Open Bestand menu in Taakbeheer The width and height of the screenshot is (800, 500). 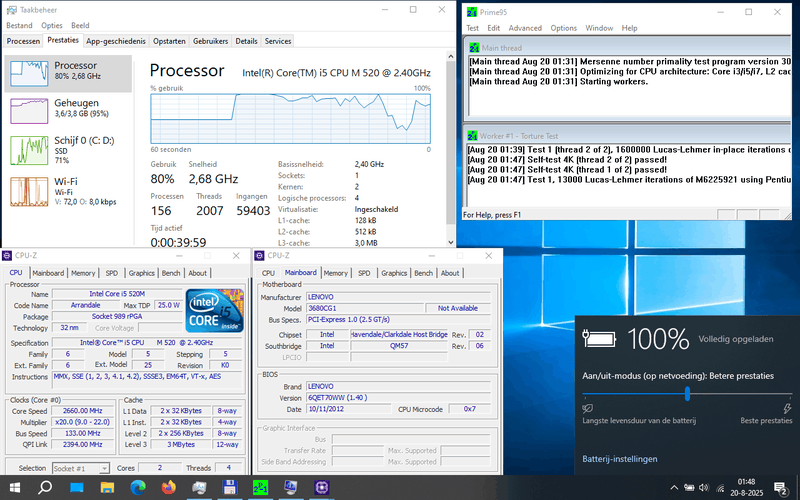[x=19, y=25]
